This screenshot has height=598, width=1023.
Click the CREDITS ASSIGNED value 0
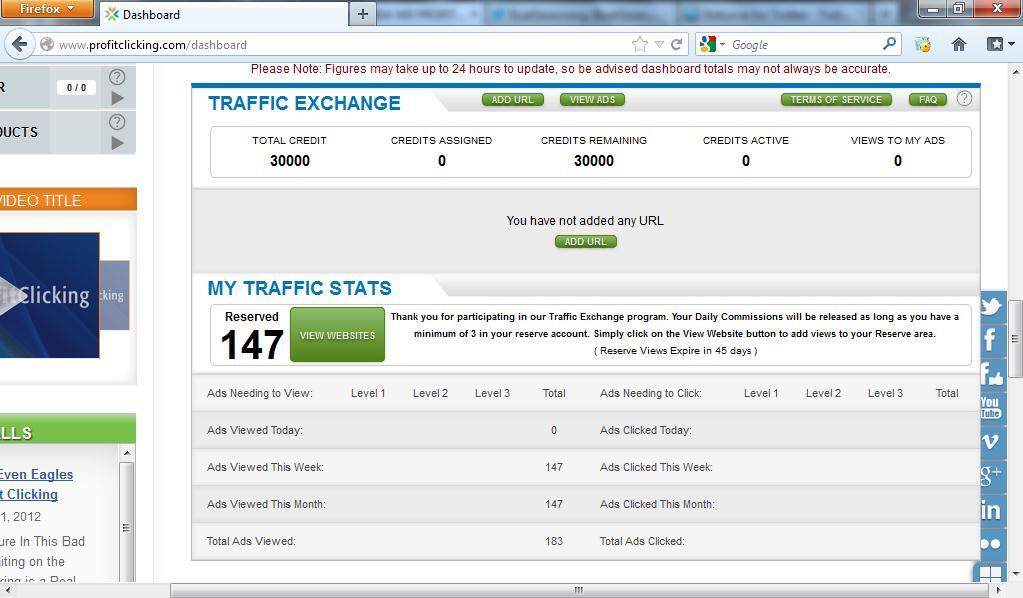click(x=442, y=161)
